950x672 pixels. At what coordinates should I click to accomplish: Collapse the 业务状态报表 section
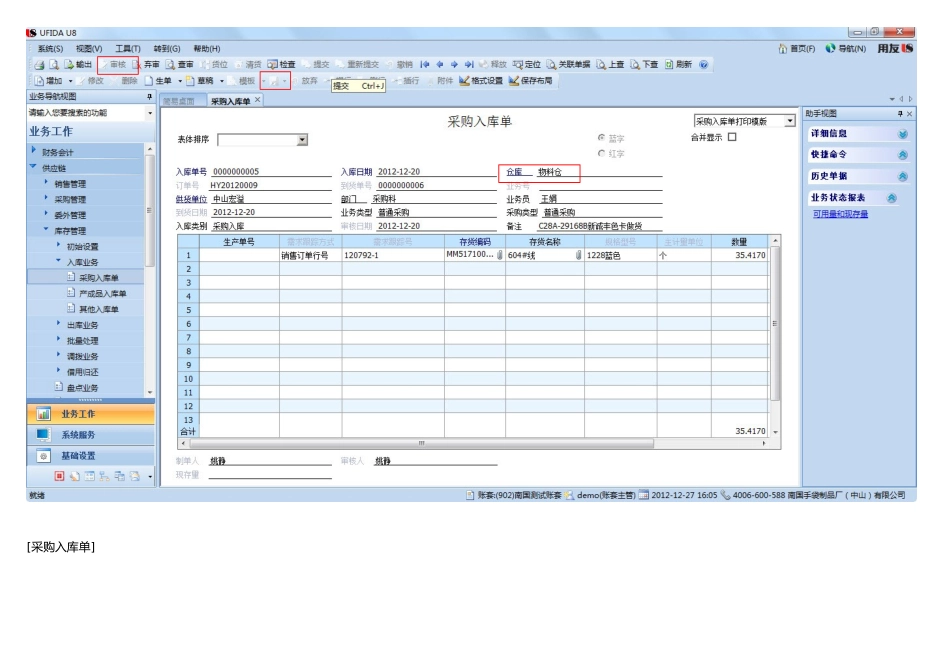892,198
